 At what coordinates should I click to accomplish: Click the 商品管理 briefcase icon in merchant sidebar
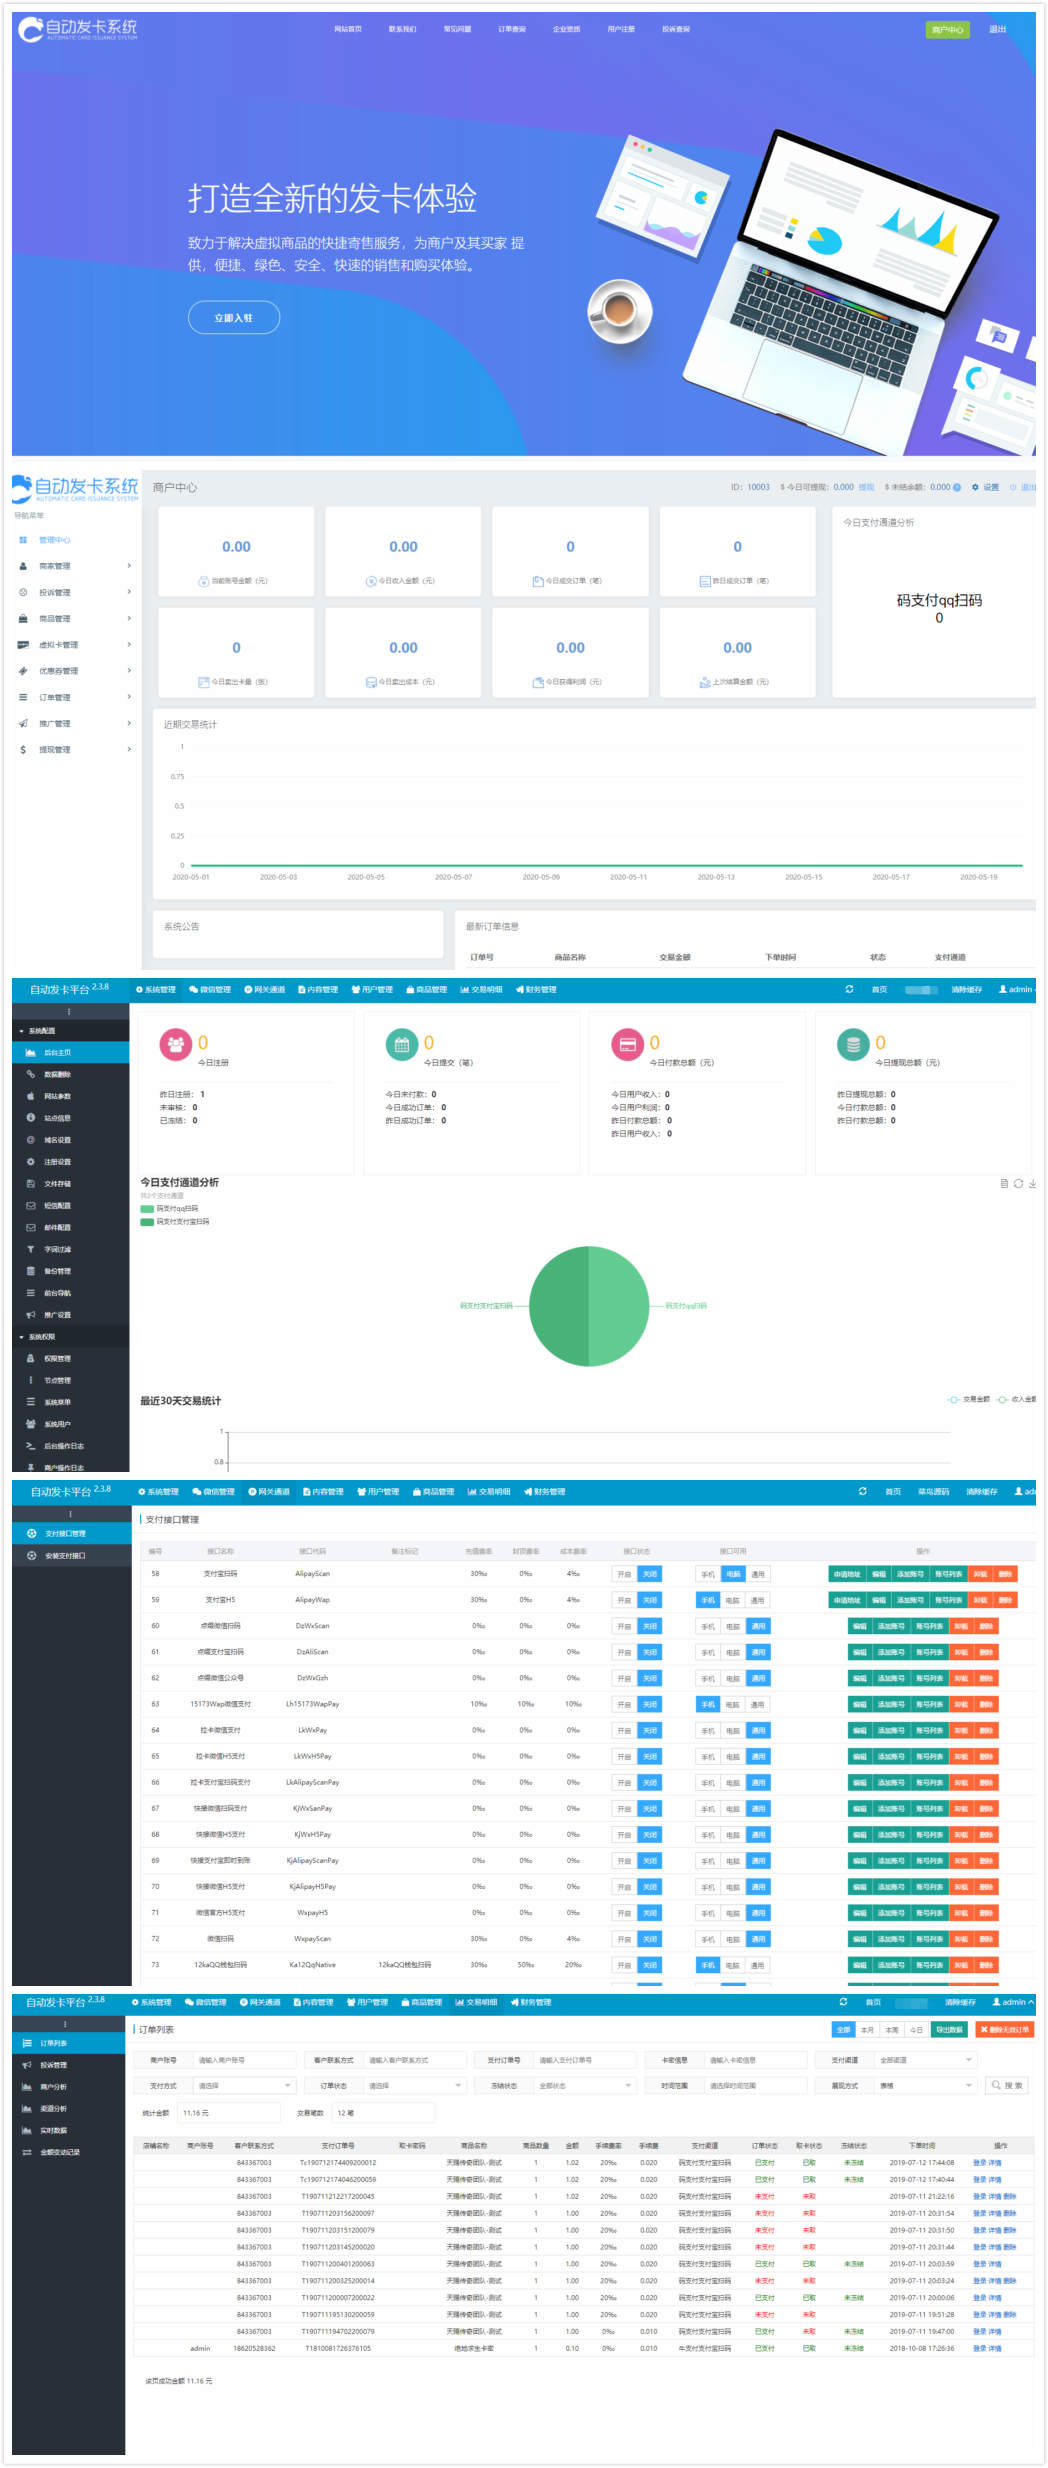pos(23,619)
